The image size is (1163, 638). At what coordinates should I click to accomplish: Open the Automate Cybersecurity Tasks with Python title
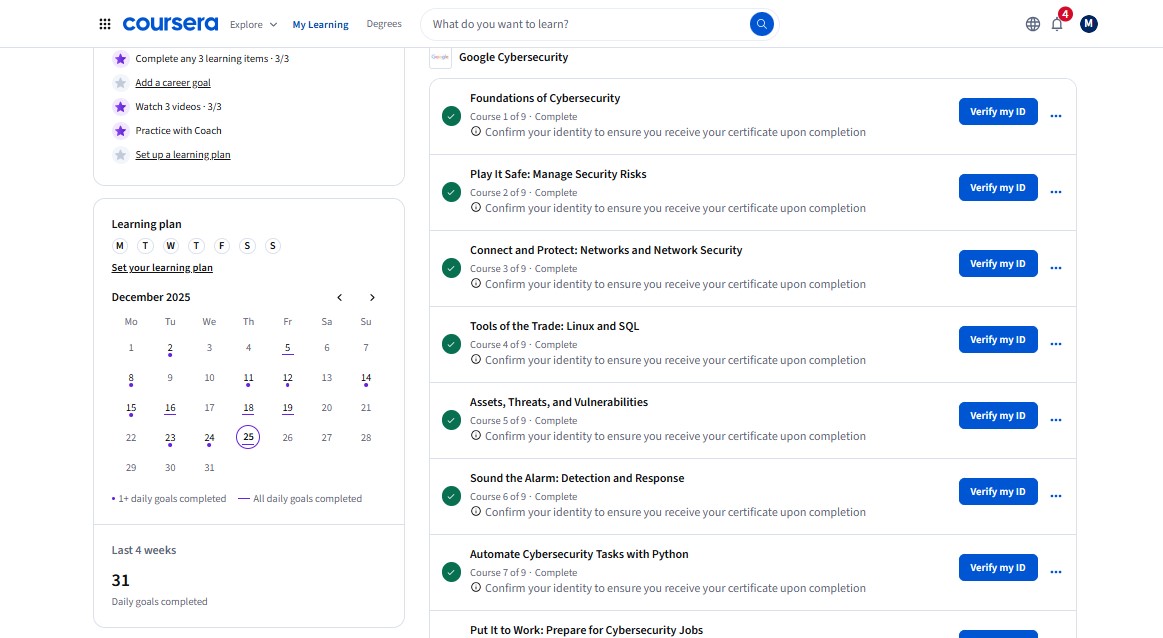click(579, 554)
